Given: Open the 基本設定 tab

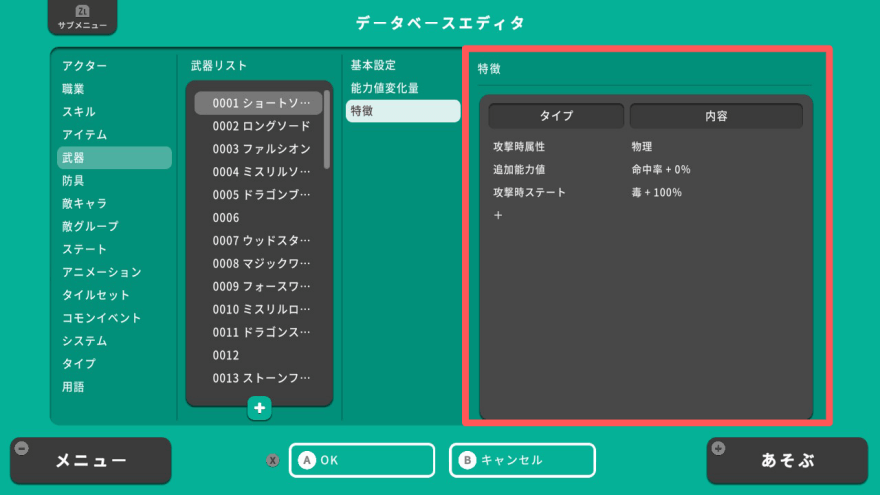Looking at the screenshot, I should click(373, 66).
